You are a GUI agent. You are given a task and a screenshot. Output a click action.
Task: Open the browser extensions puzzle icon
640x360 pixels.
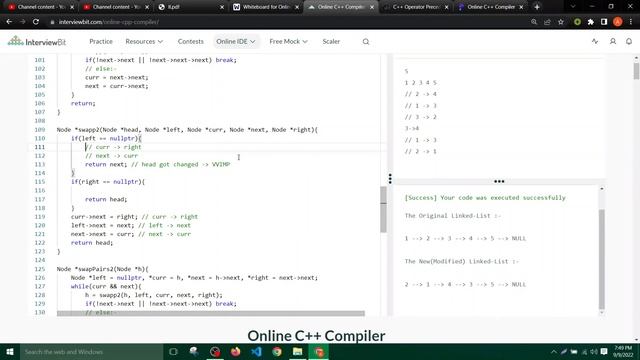pyautogui.click(x=591, y=22)
